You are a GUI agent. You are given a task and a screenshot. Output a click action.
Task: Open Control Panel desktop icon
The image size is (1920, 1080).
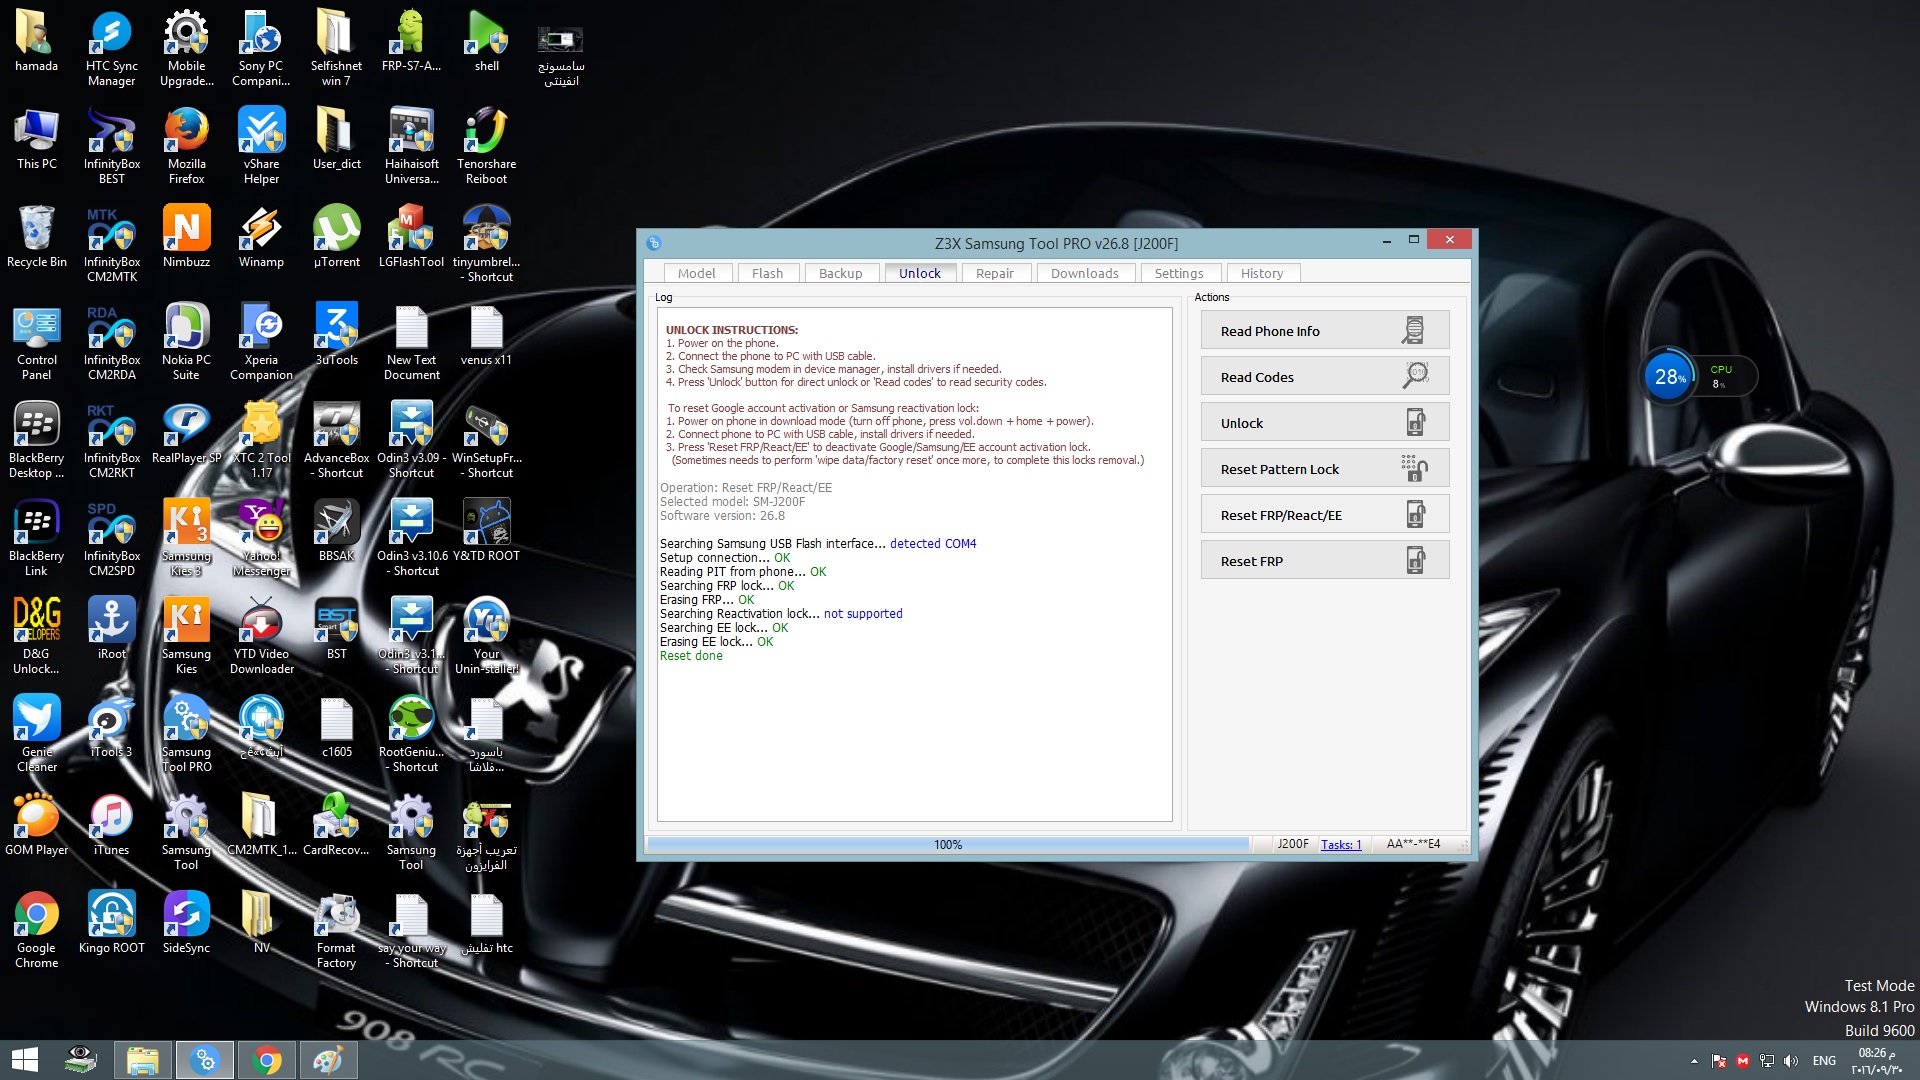point(36,342)
